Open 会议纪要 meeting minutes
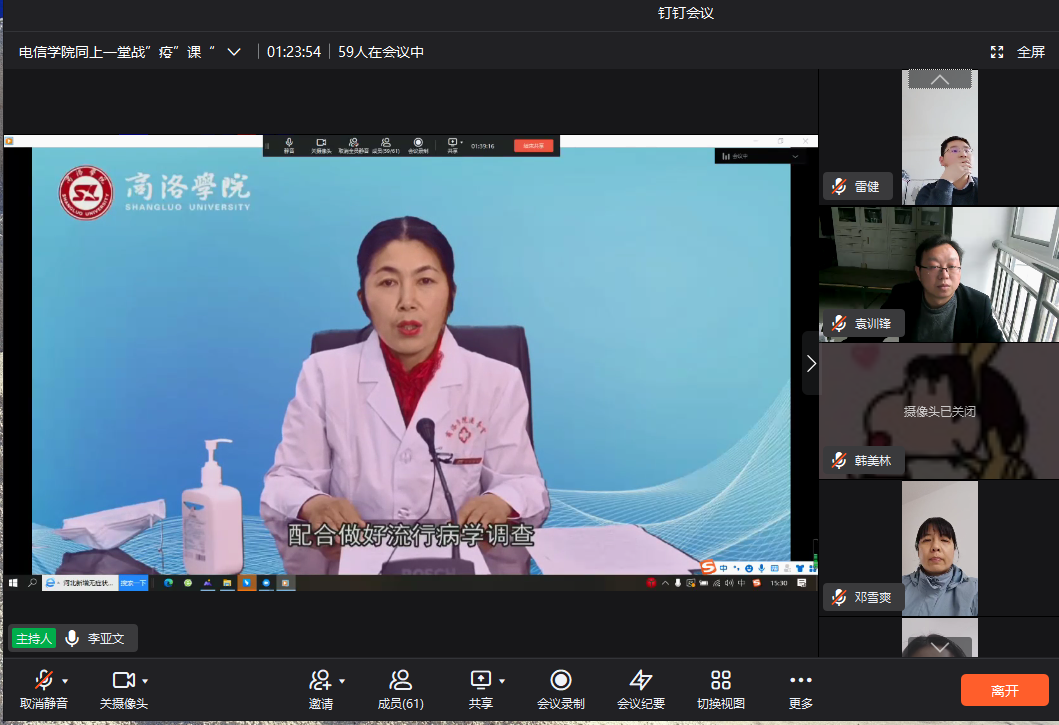Screen dimensions: 1059x725 click(641, 681)
